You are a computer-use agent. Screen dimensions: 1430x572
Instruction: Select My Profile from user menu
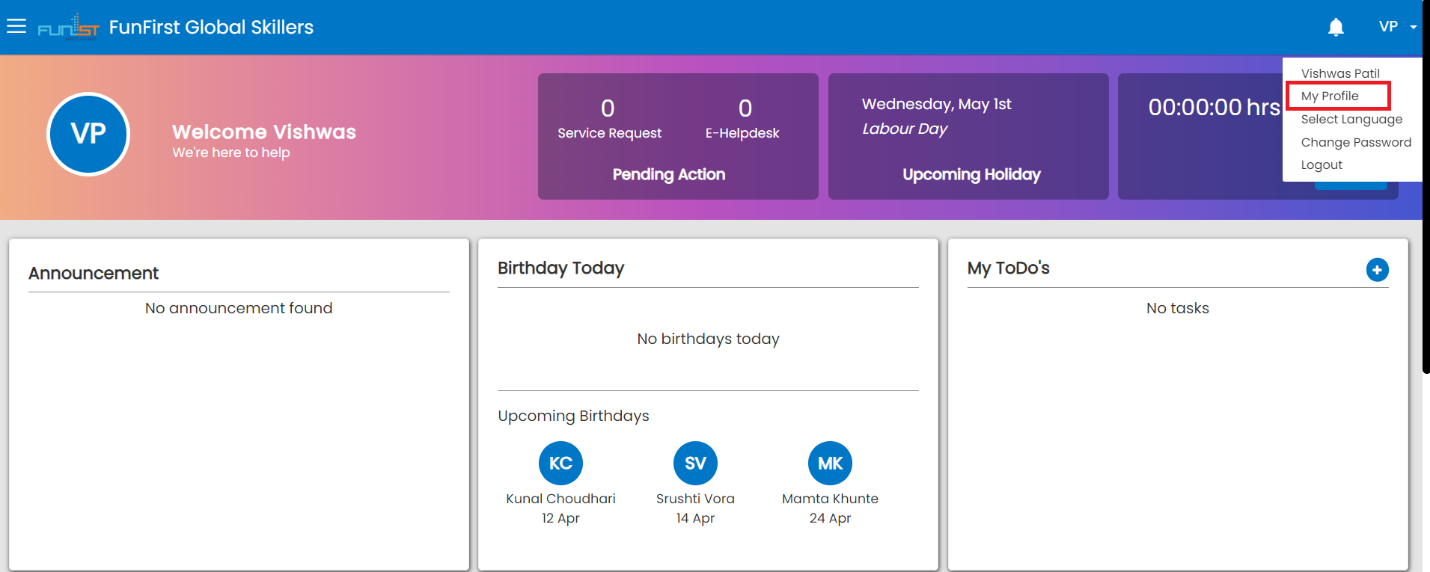pyautogui.click(x=1330, y=96)
